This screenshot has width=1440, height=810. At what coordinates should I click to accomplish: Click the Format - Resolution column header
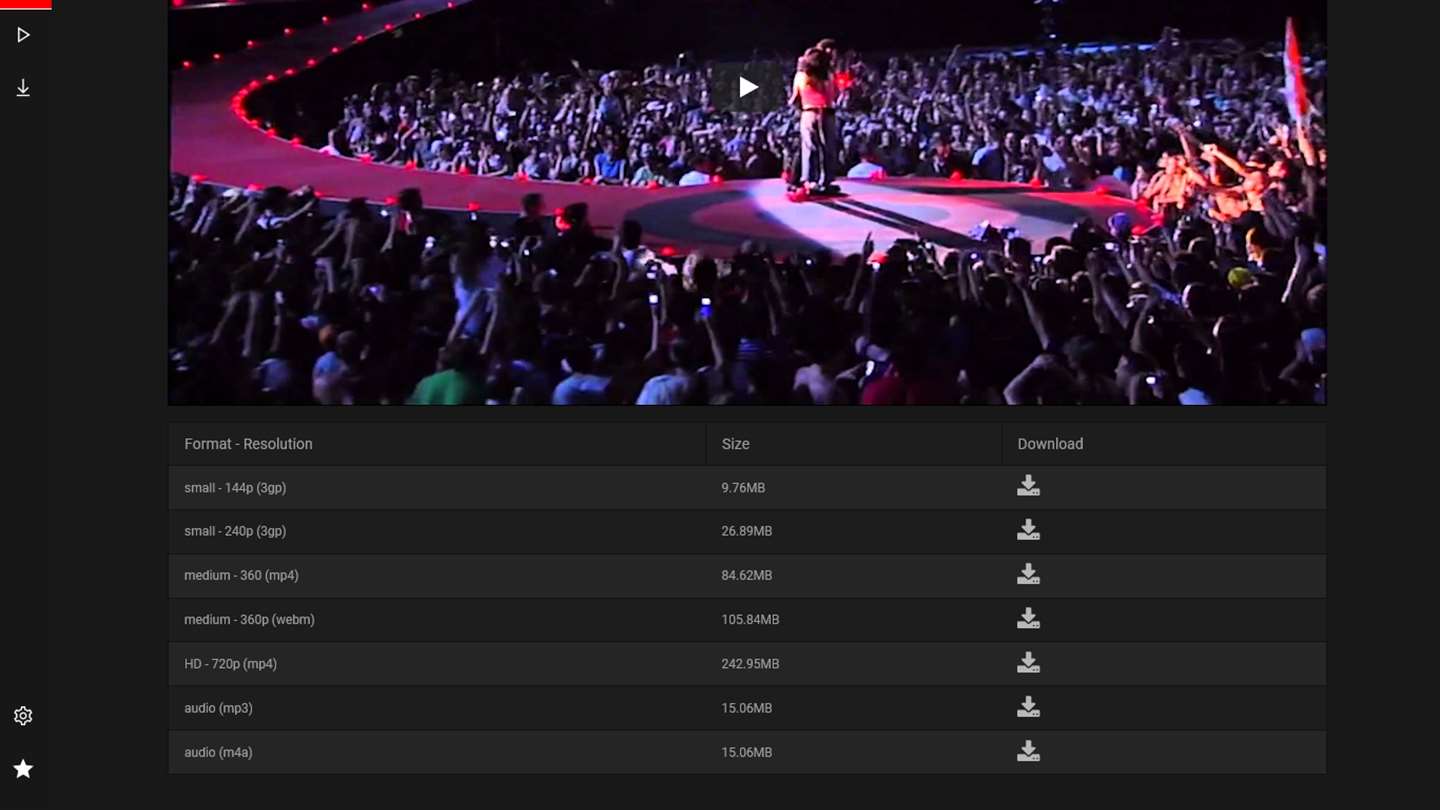pos(248,444)
